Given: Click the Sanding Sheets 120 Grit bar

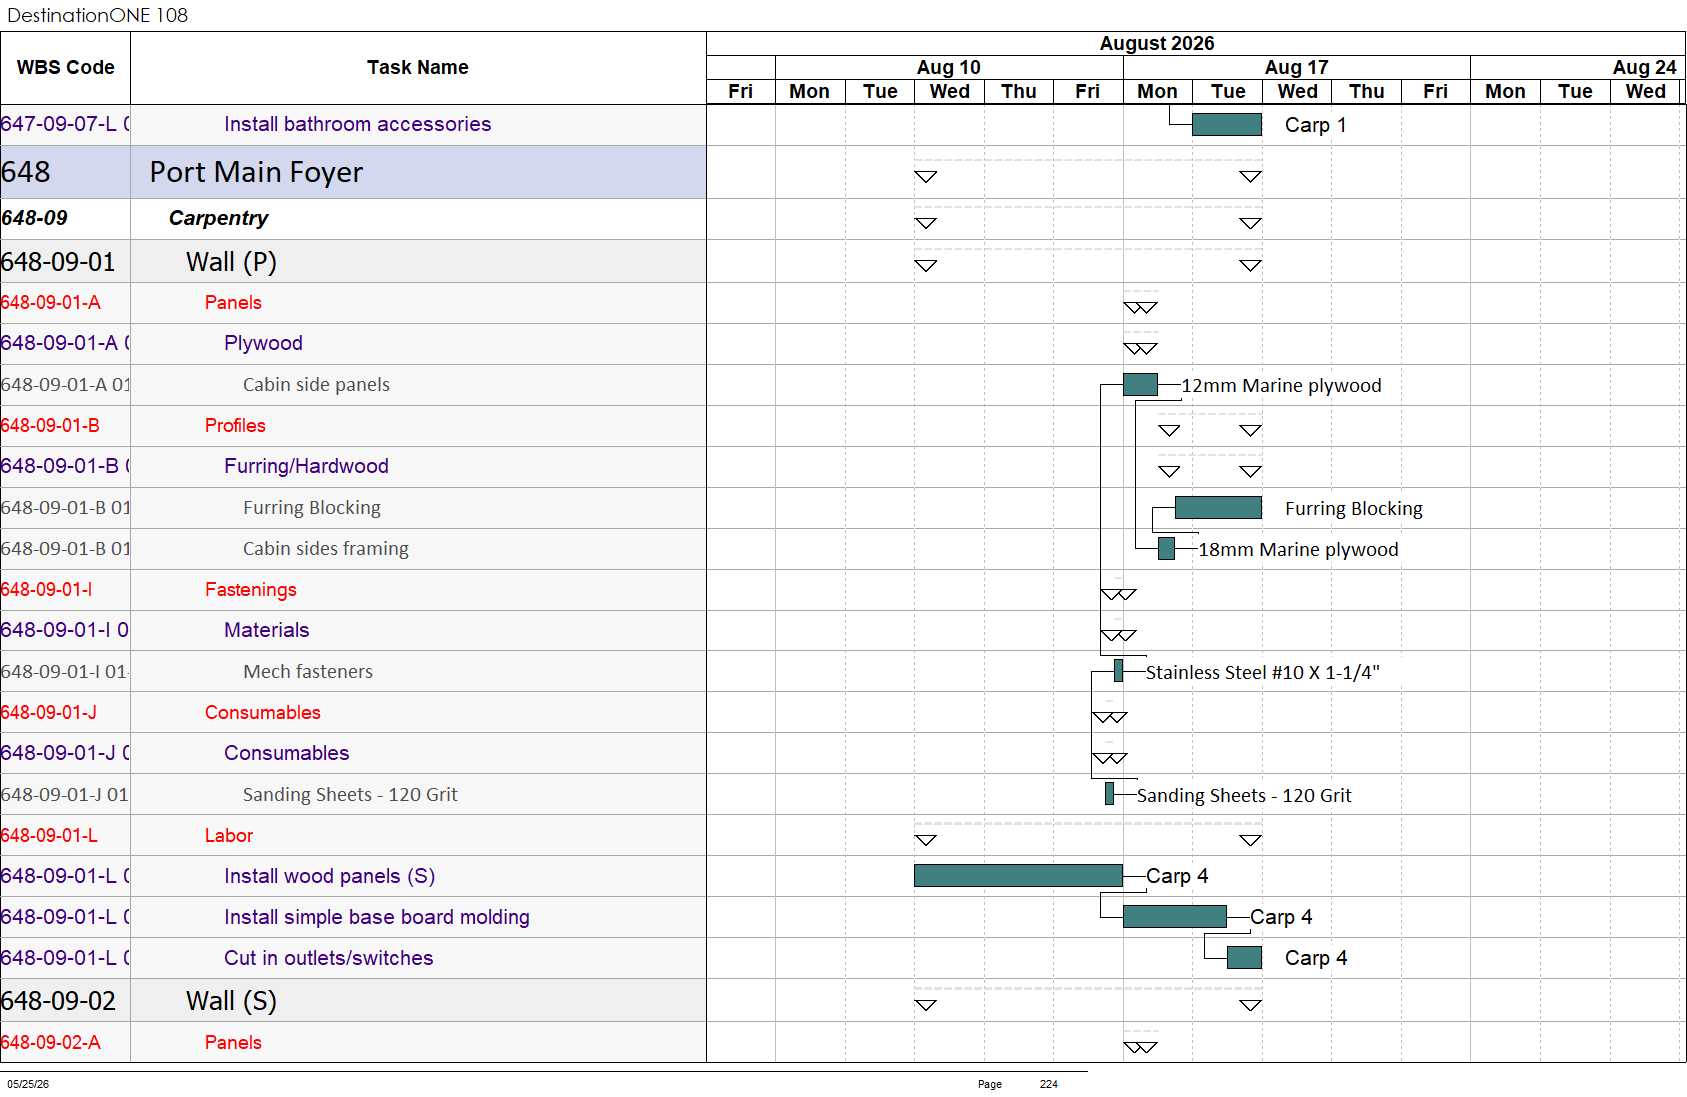Looking at the screenshot, I should [x=1109, y=794].
